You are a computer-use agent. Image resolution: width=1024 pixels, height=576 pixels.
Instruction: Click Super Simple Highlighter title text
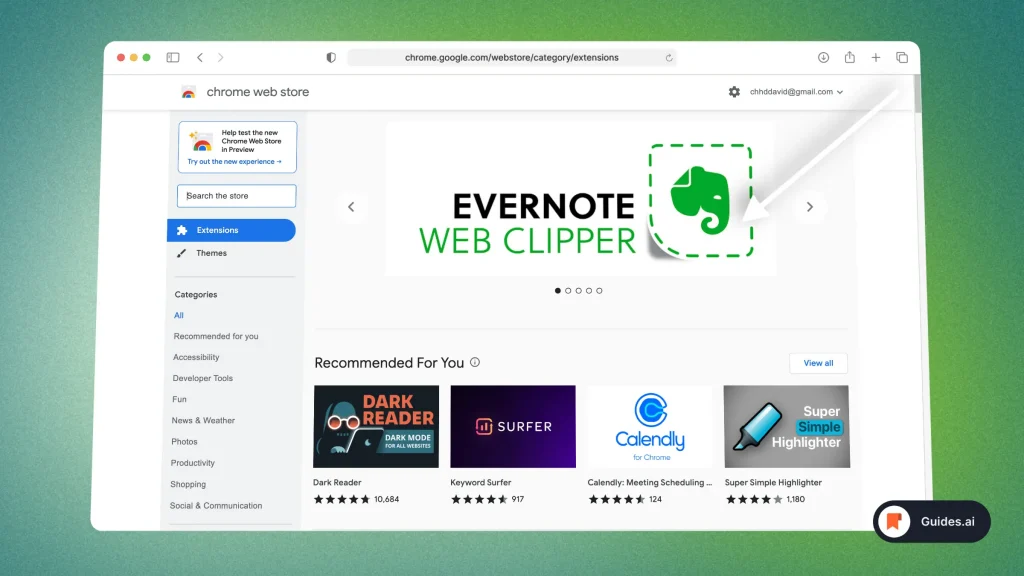point(773,483)
